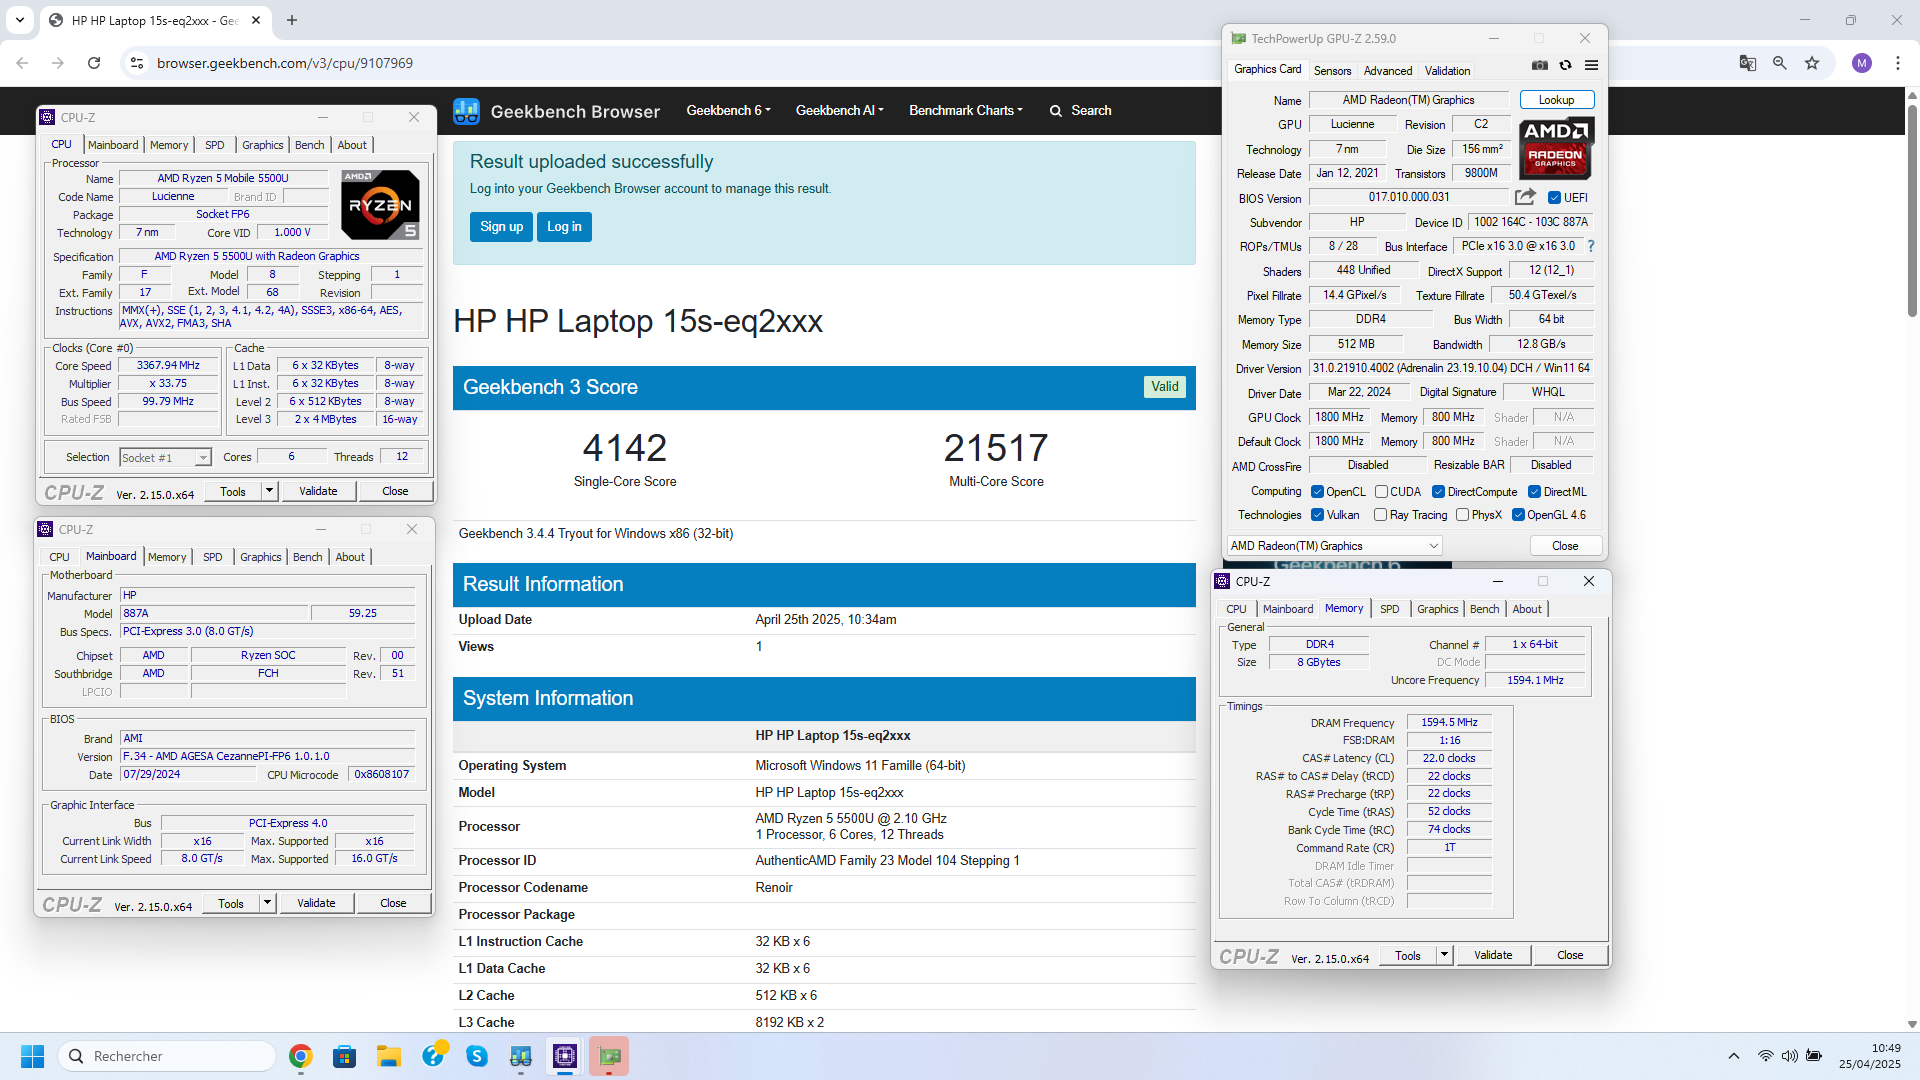This screenshot has width=1920, height=1080.
Task: Open Tools dropdown arrow in CPU-Z Memory window
Action: [1444, 955]
